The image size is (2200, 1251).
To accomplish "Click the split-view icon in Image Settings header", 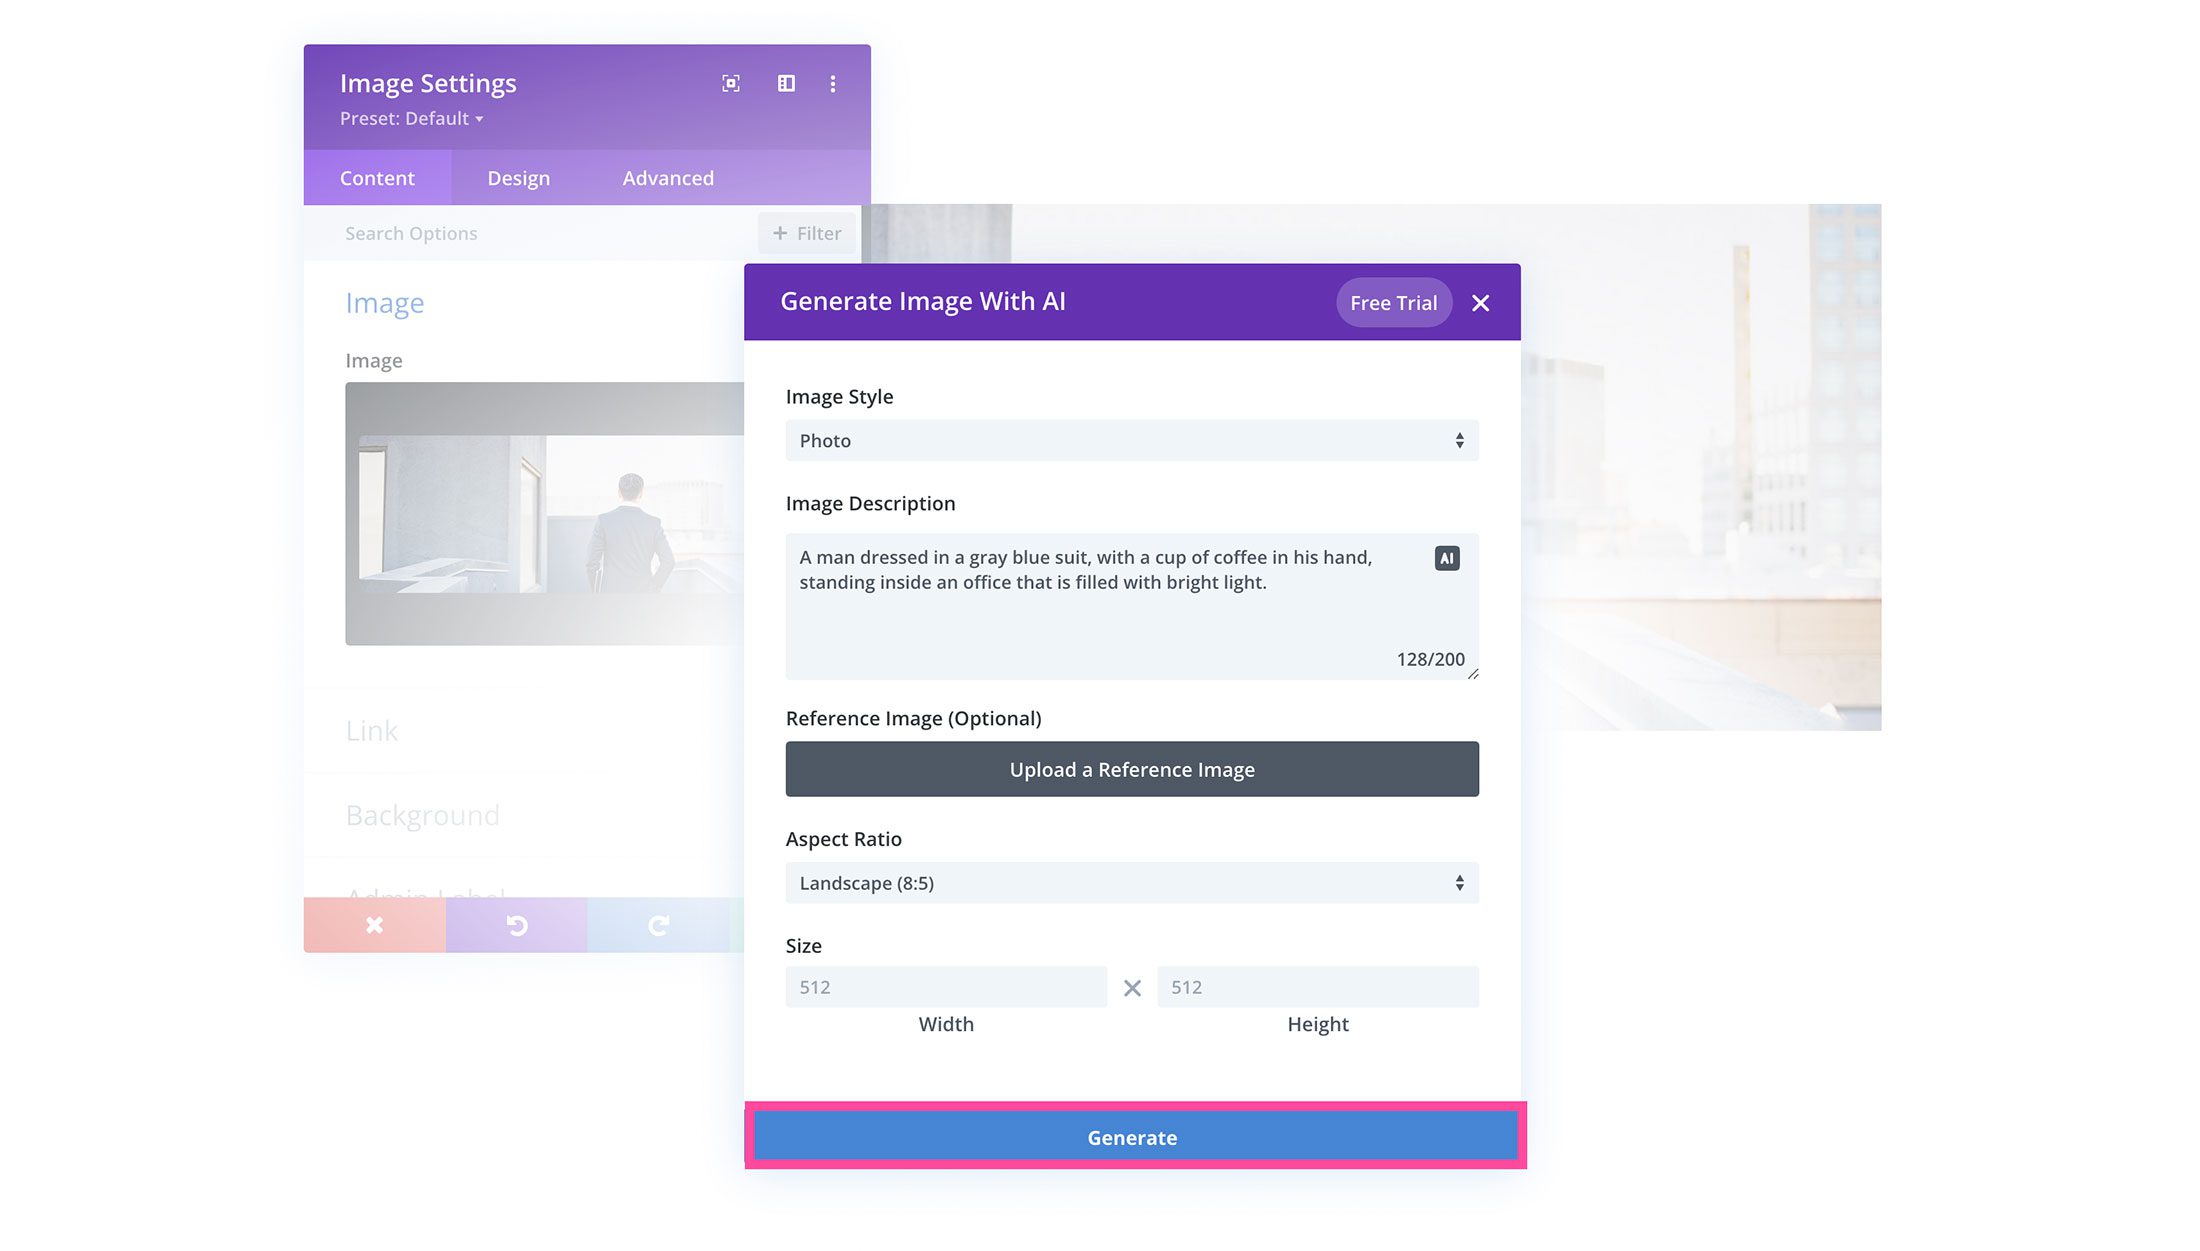I will (784, 83).
